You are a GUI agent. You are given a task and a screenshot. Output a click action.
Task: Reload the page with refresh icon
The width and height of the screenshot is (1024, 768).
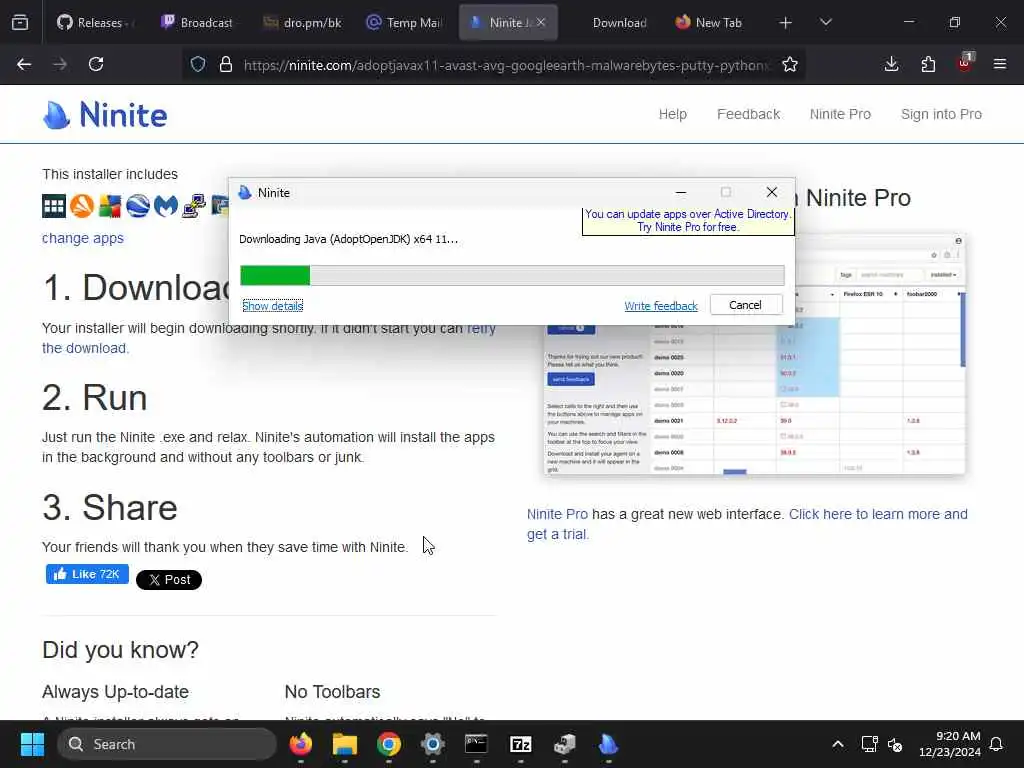pos(96,64)
